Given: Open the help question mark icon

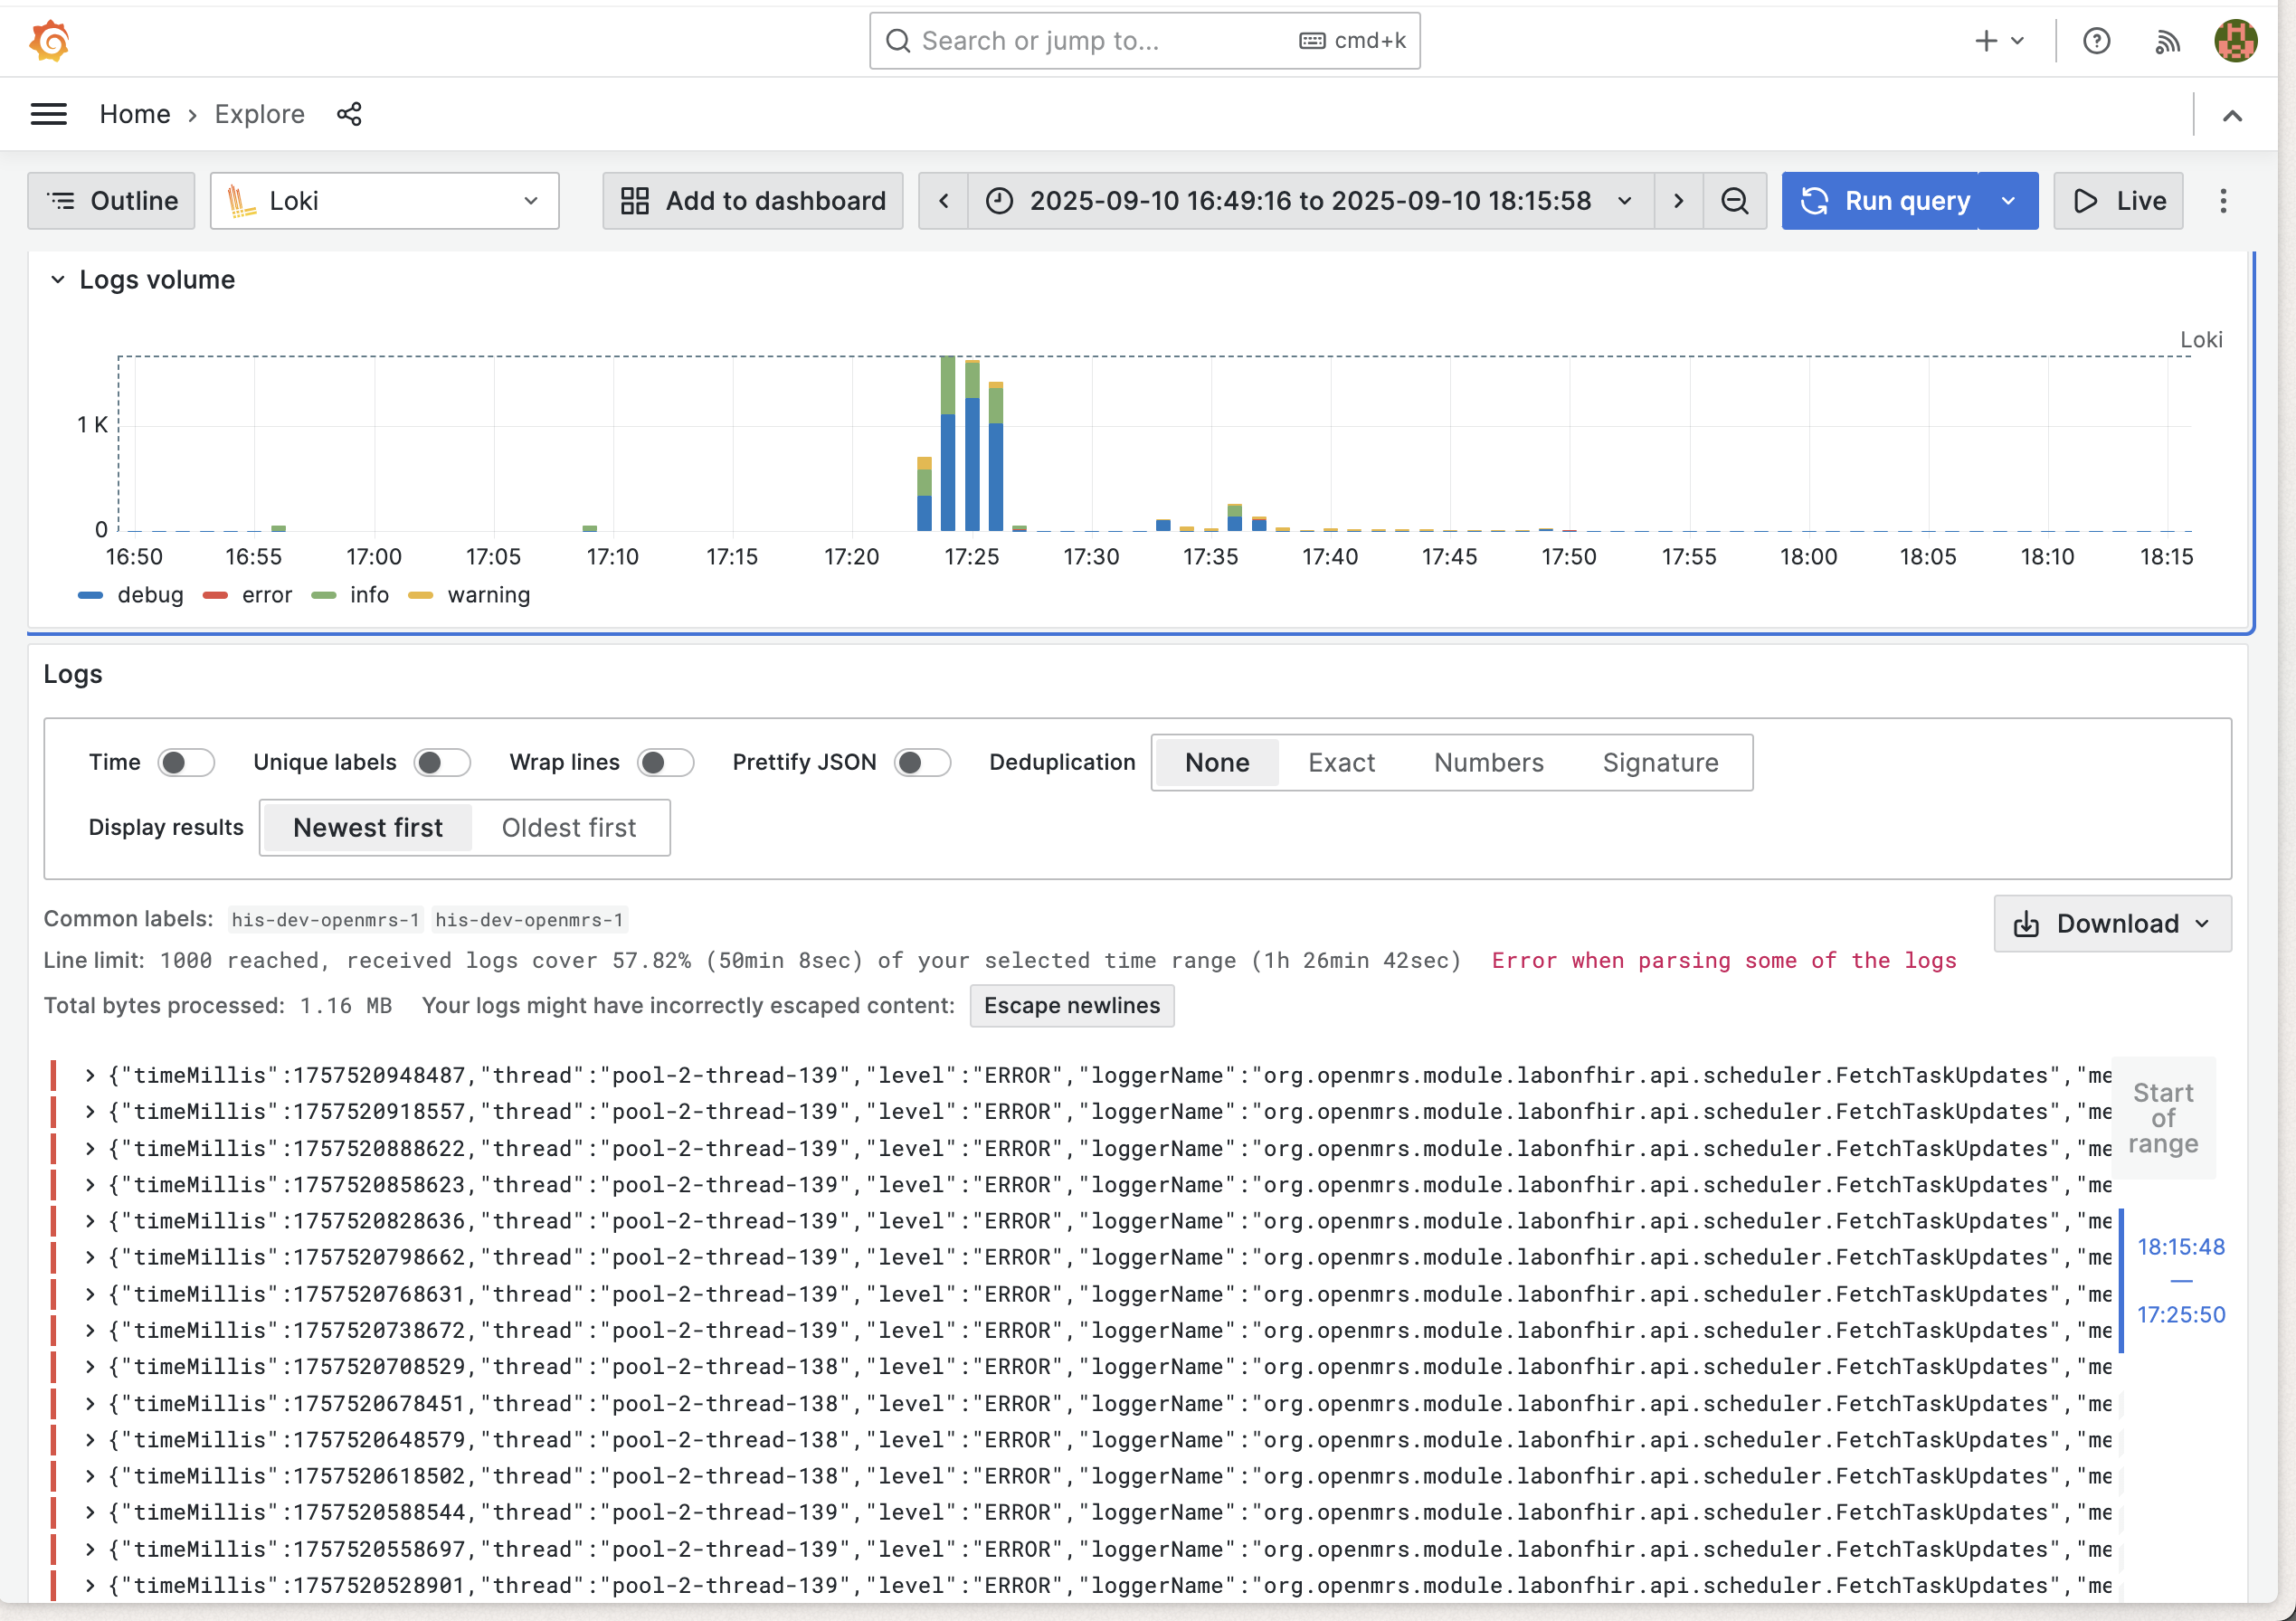Looking at the screenshot, I should 2097,41.
